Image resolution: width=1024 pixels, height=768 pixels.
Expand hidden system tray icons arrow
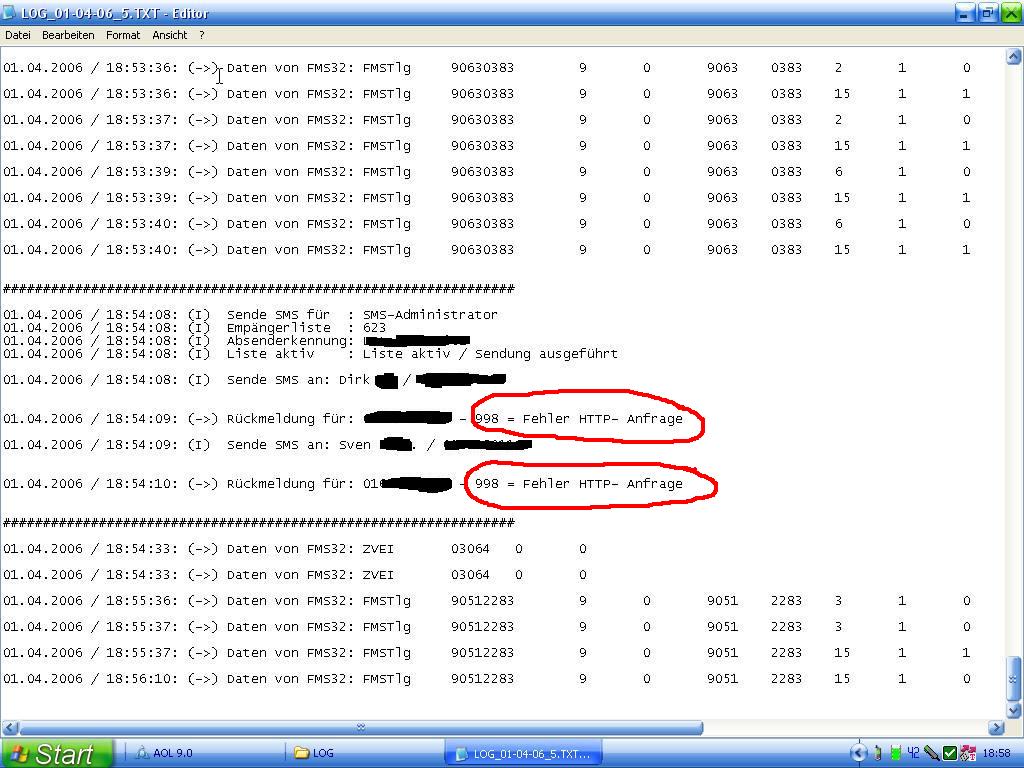[x=858, y=753]
